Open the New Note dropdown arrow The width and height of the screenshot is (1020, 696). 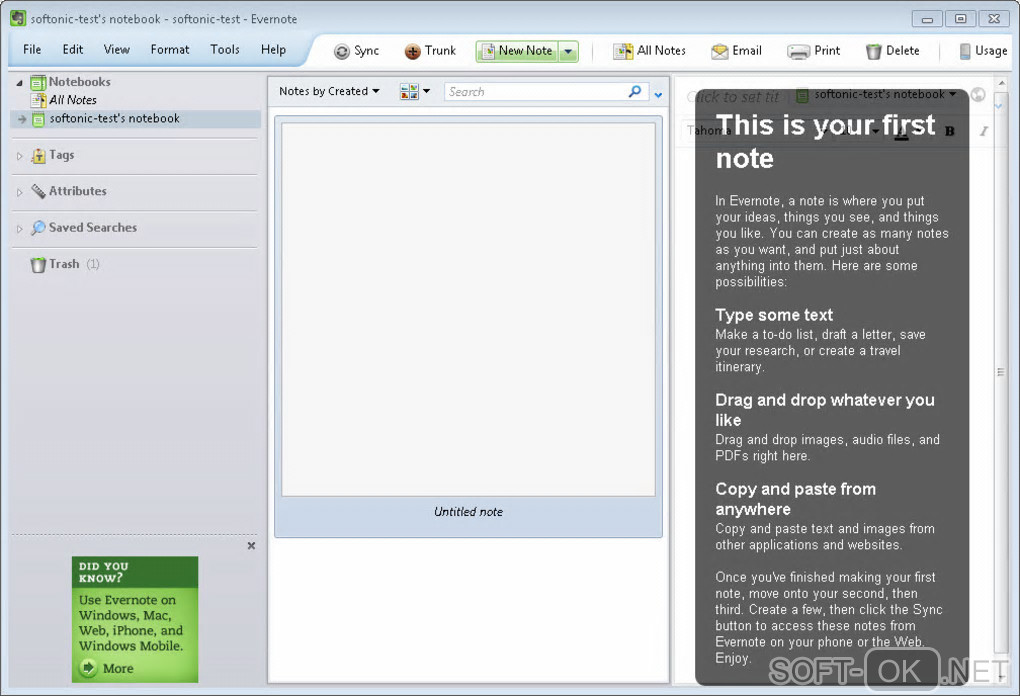click(x=569, y=51)
